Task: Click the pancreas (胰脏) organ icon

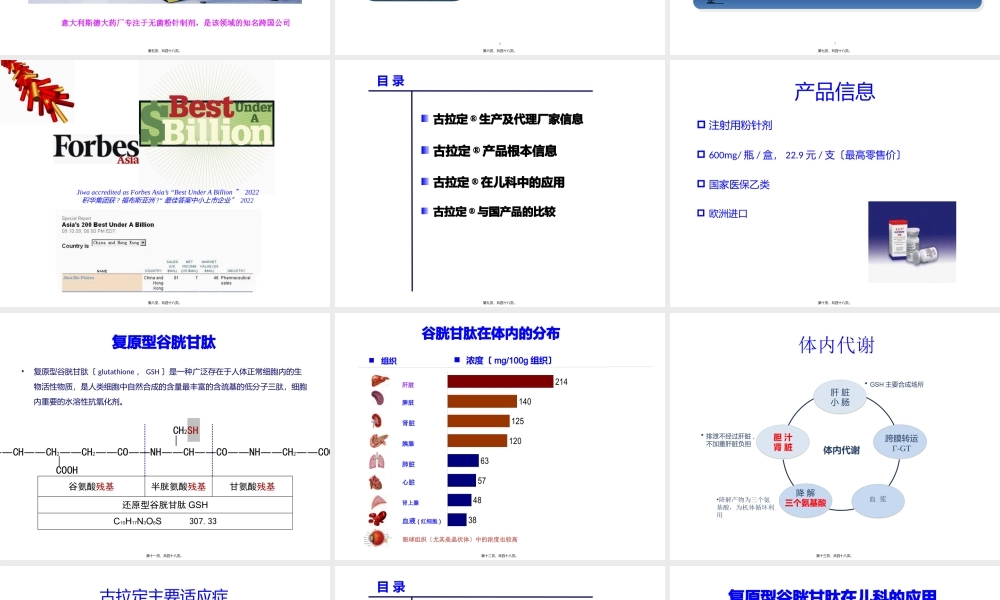Action: 378,400
